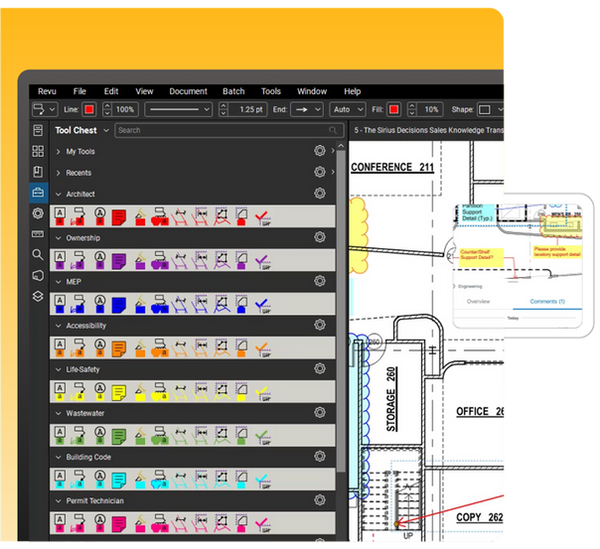Viewport: 600px width, 549px height.
Task: Open the Search magnifier panel in sidebar
Action: 38,255
